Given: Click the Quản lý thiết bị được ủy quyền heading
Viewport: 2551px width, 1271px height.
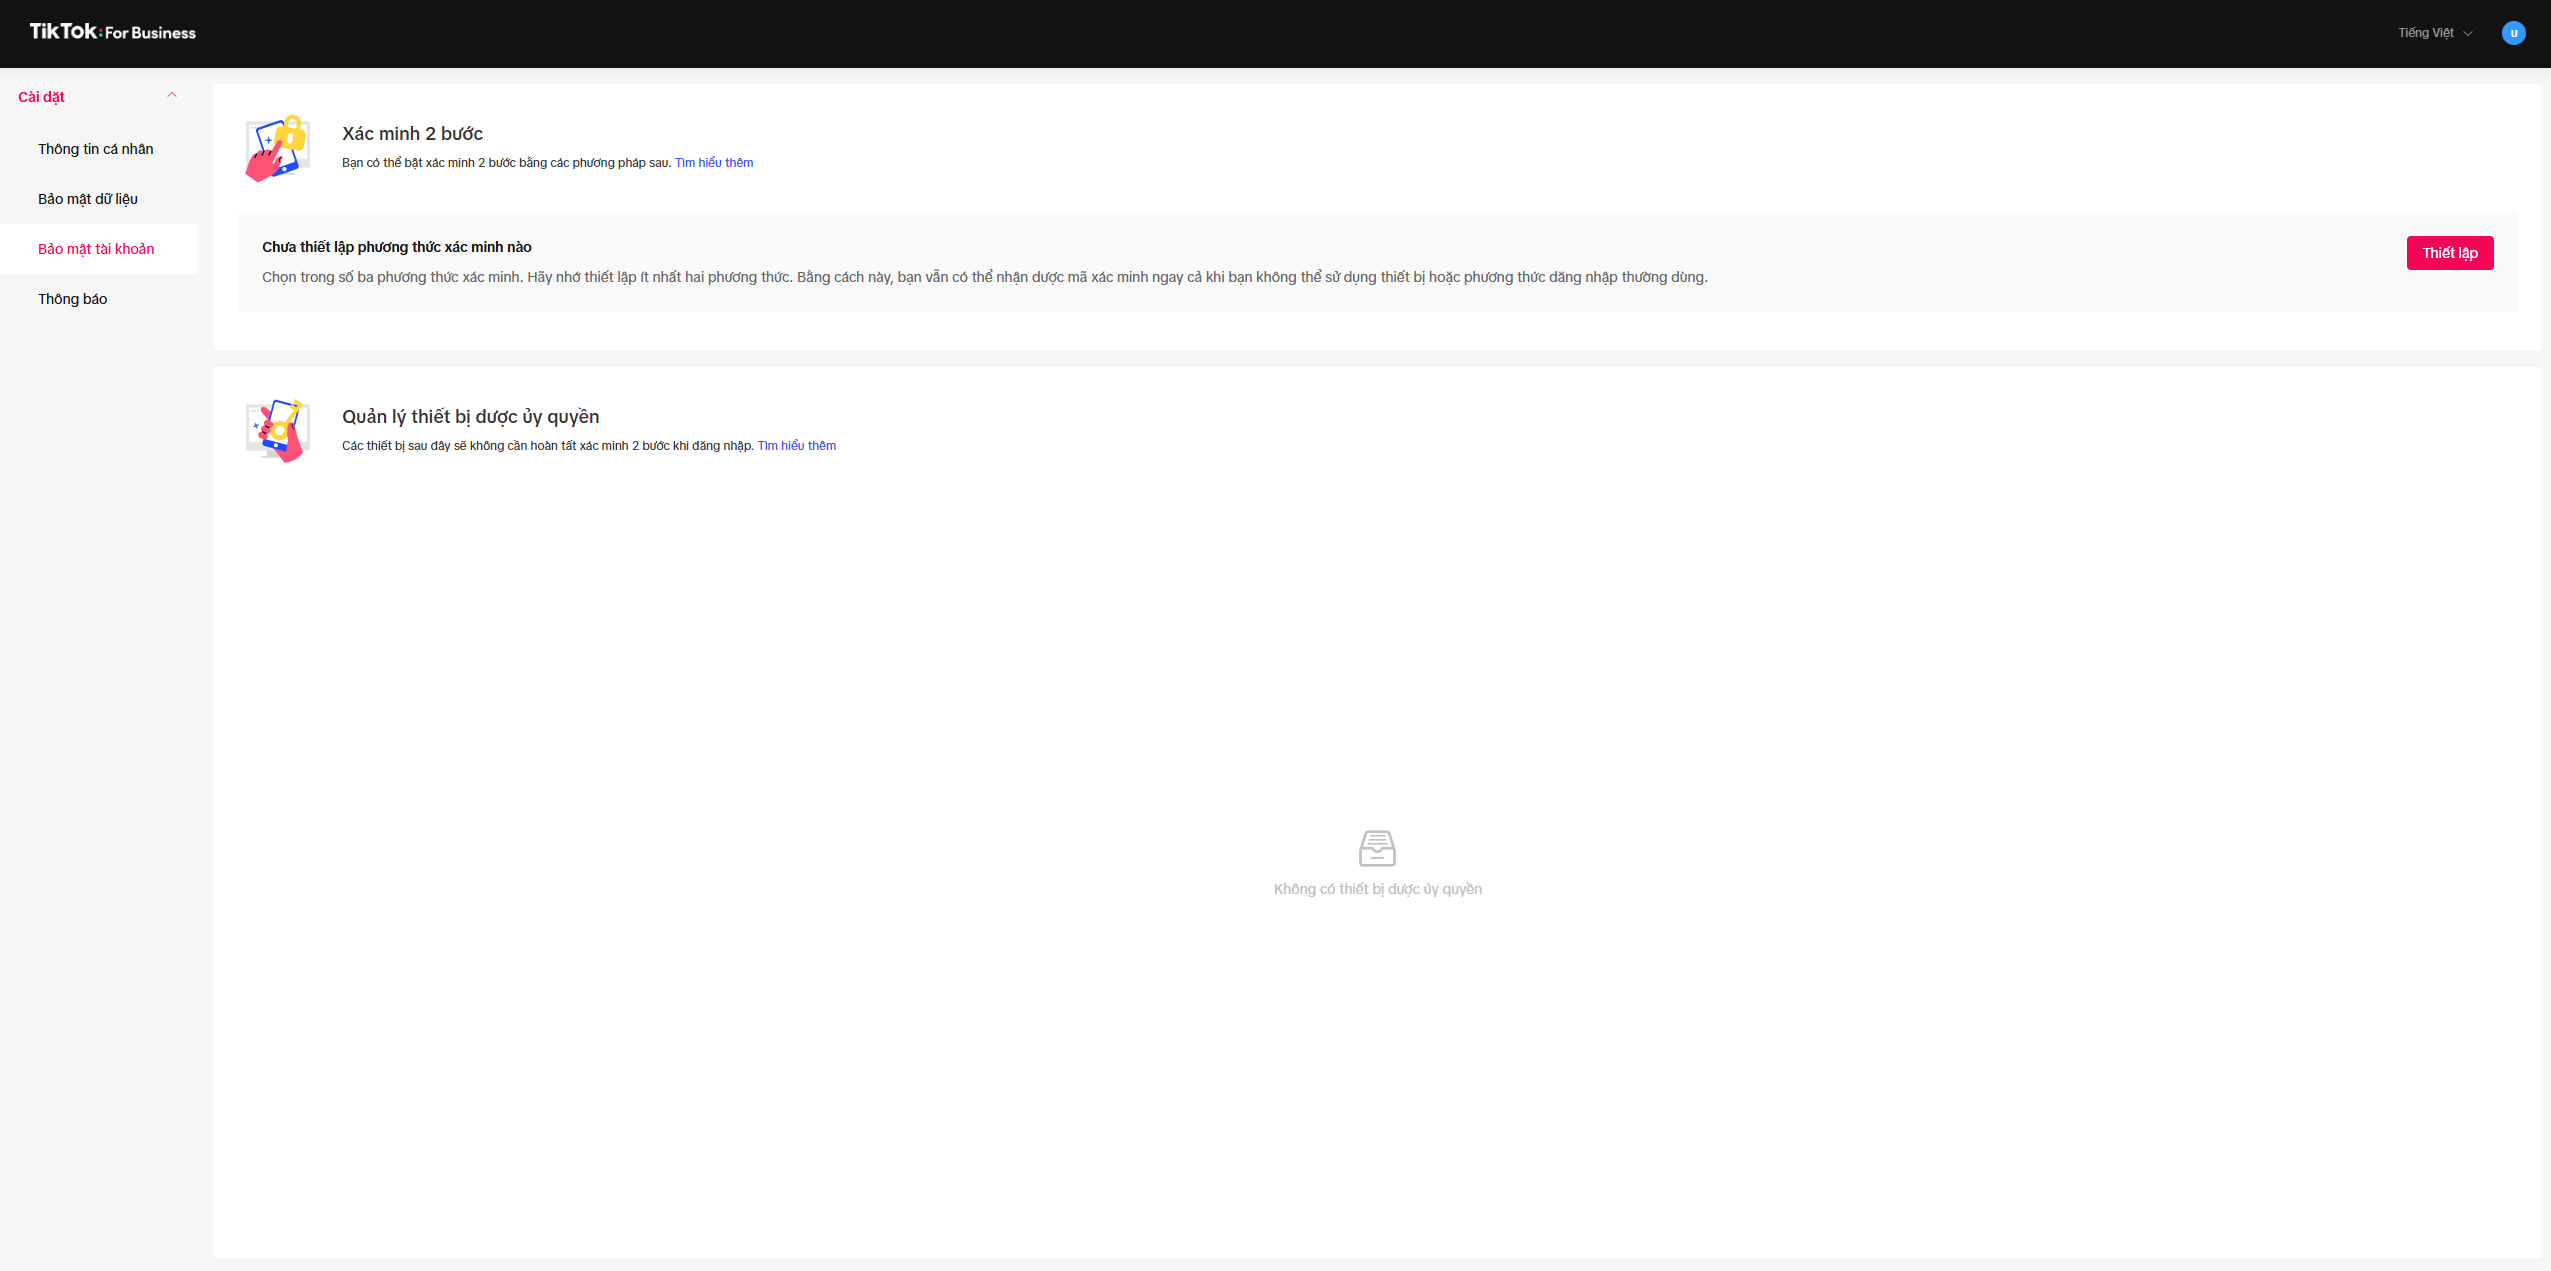Looking at the screenshot, I should click(x=470, y=417).
